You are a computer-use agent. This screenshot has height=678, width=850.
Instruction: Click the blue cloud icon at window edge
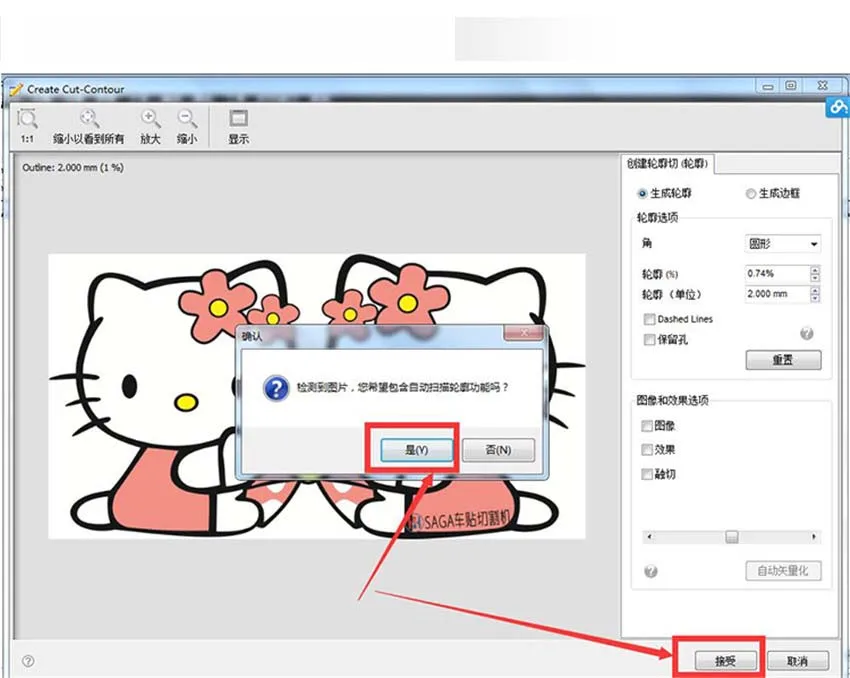click(838, 107)
